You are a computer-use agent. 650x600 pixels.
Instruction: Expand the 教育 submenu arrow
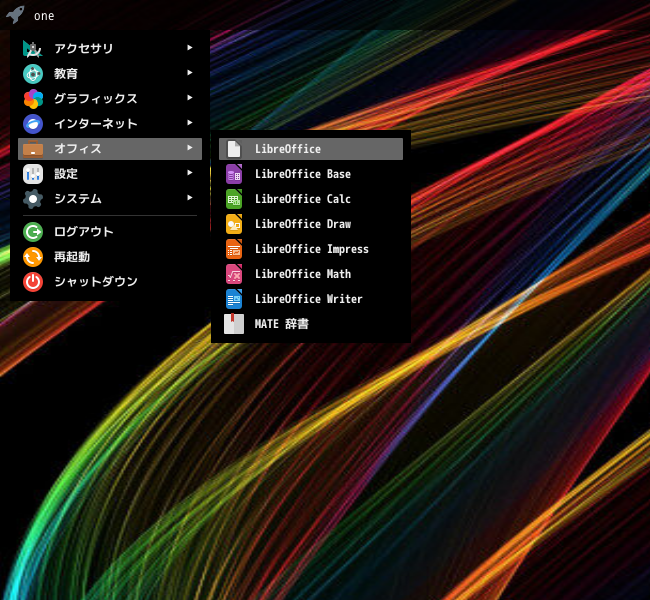tap(189, 73)
